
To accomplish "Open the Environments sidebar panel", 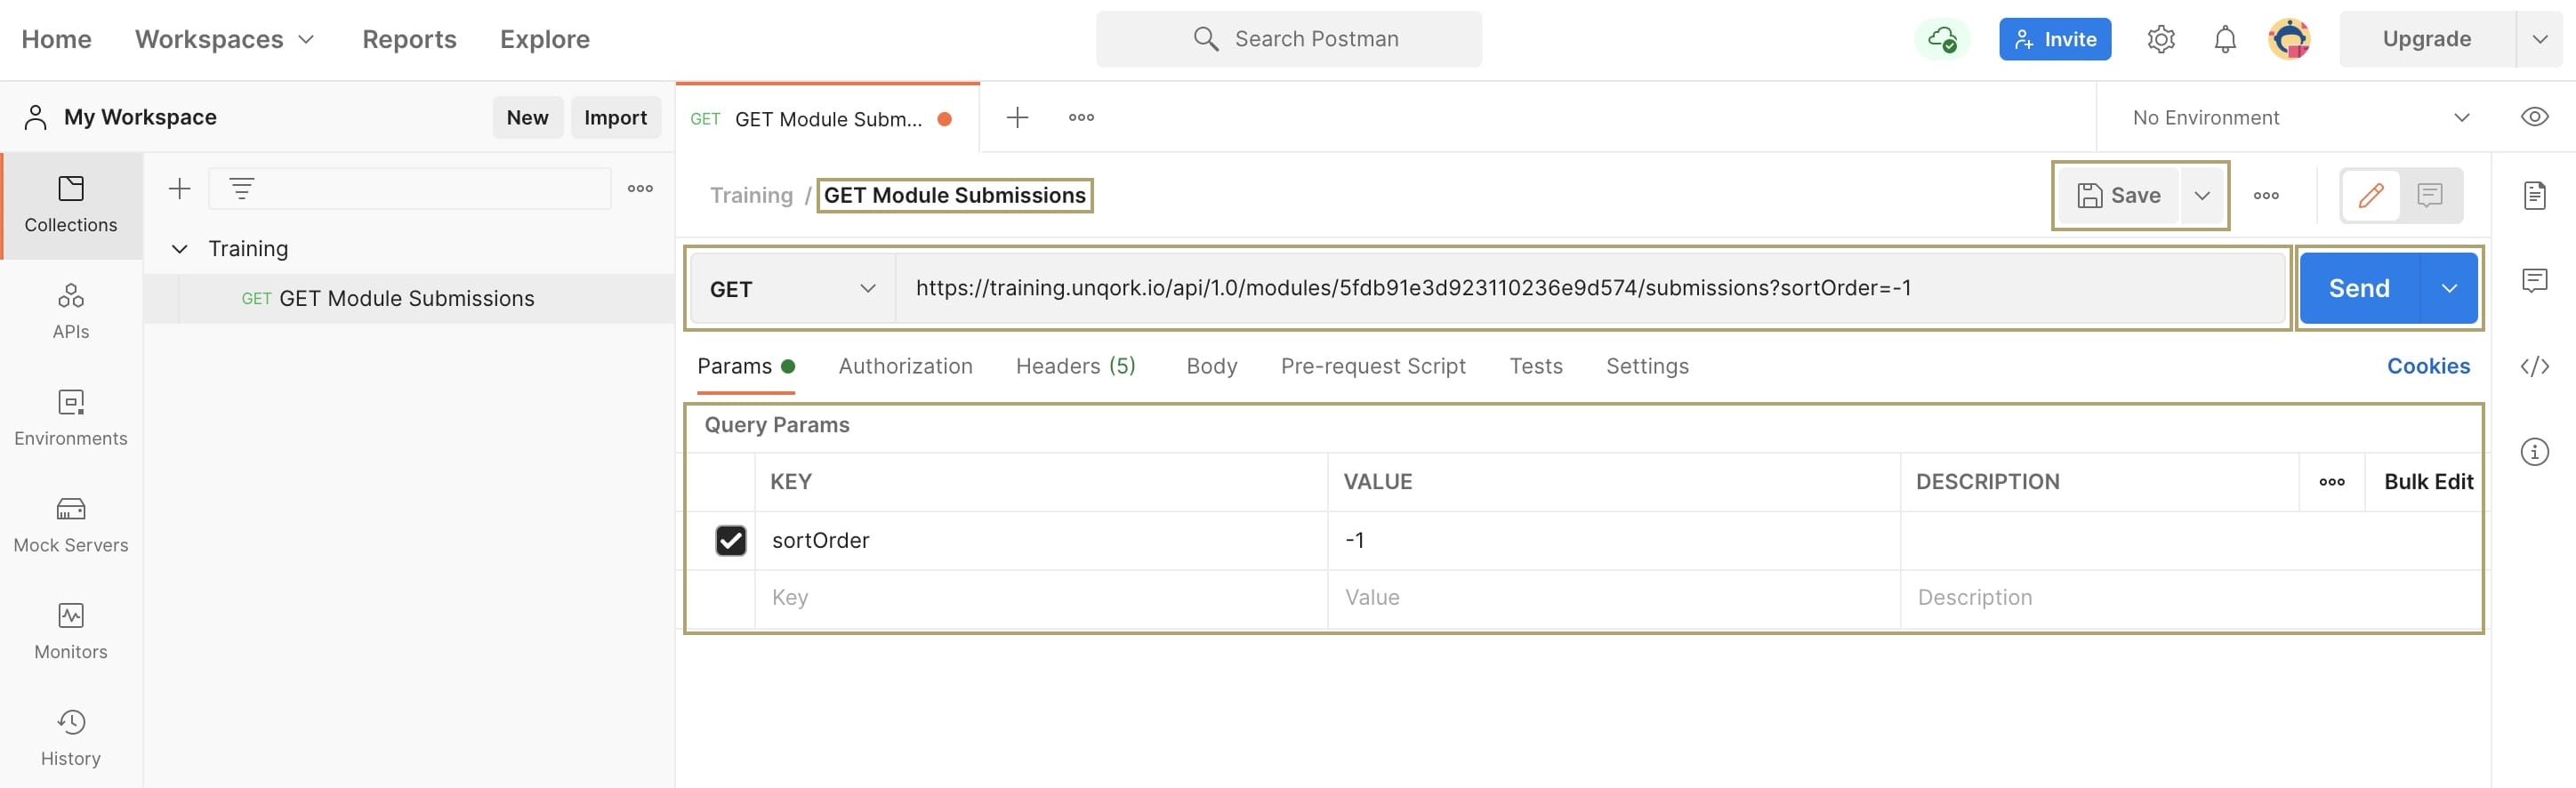I will [x=71, y=418].
